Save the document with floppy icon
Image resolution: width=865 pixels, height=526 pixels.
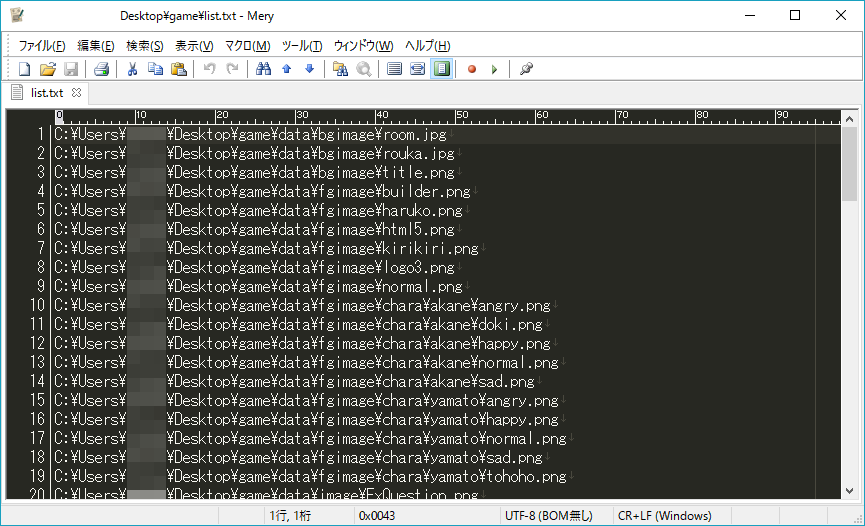coord(71,69)
